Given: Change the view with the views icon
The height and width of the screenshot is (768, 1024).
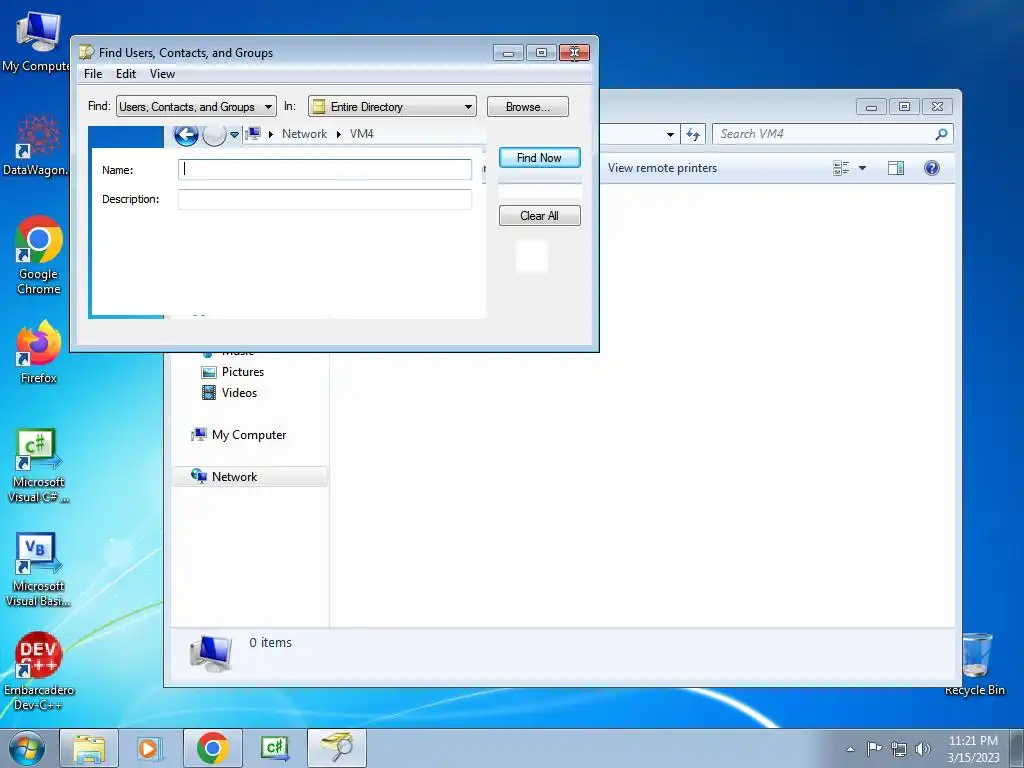Looking at the screenshot, I should (x=841, y=168).
